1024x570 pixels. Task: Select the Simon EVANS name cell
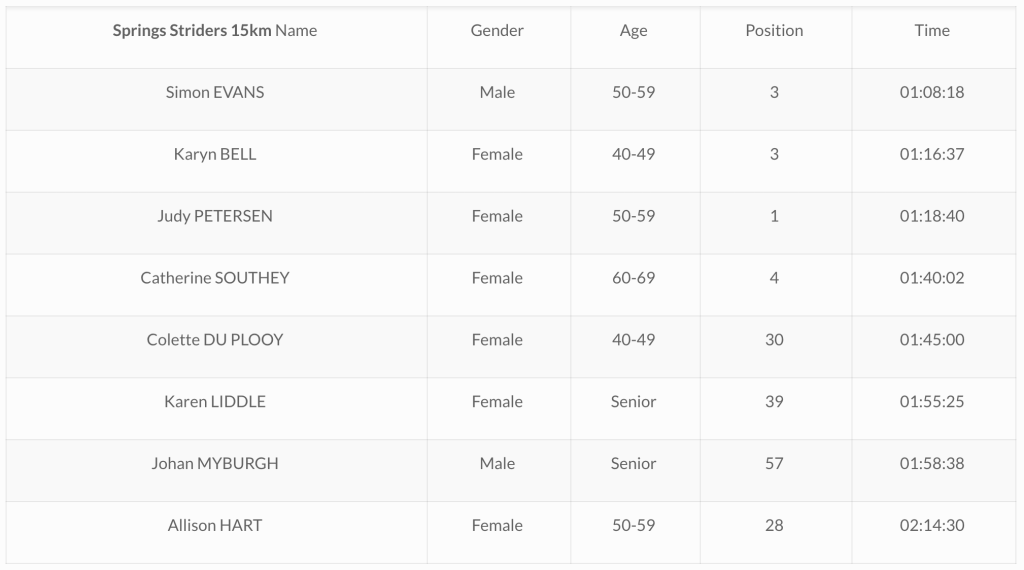click(215, 92)
